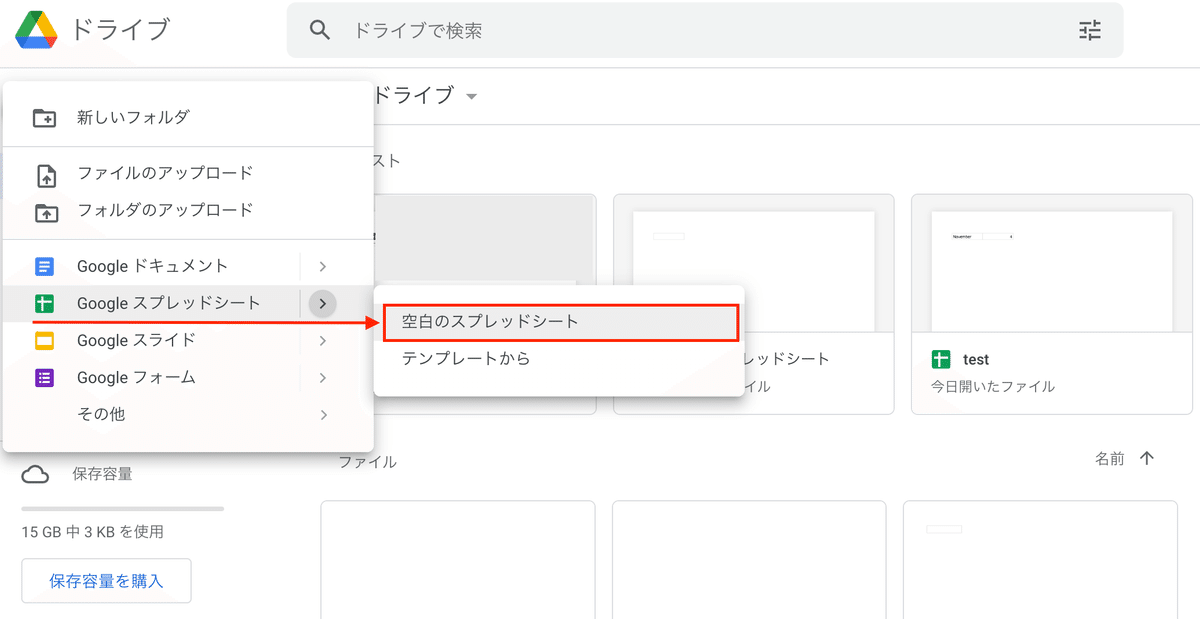Image resolution: width=1200 pixels, height=619 pixels.
Task: Click the Google Docs icon
Action: click(44, 266)
